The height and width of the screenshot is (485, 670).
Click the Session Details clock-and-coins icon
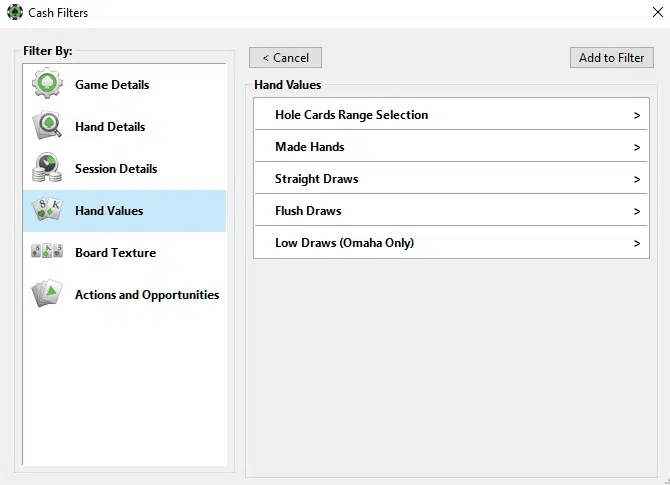point(47,167)
